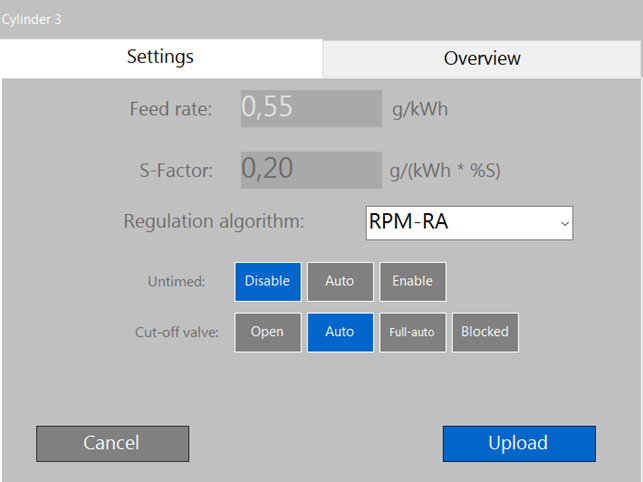Upload the cylinder settings

(519, 443)
